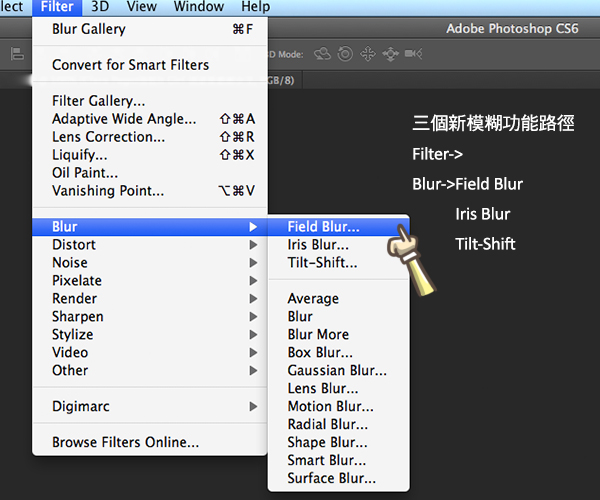Select the 3D pan mode icon
The image size is (600, 500).
[x=368, y=54]
